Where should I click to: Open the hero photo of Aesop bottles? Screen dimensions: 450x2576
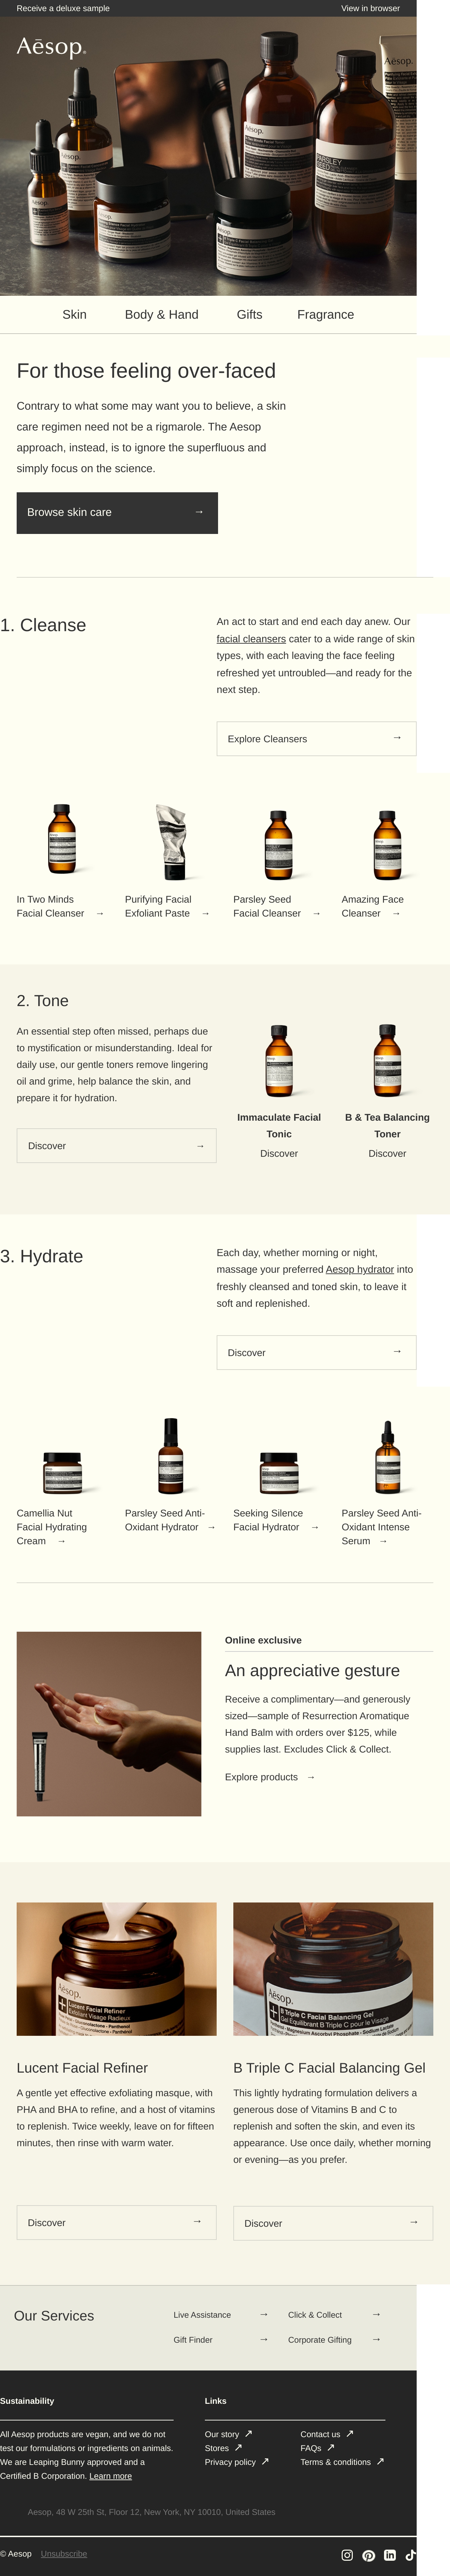[208, 156]
